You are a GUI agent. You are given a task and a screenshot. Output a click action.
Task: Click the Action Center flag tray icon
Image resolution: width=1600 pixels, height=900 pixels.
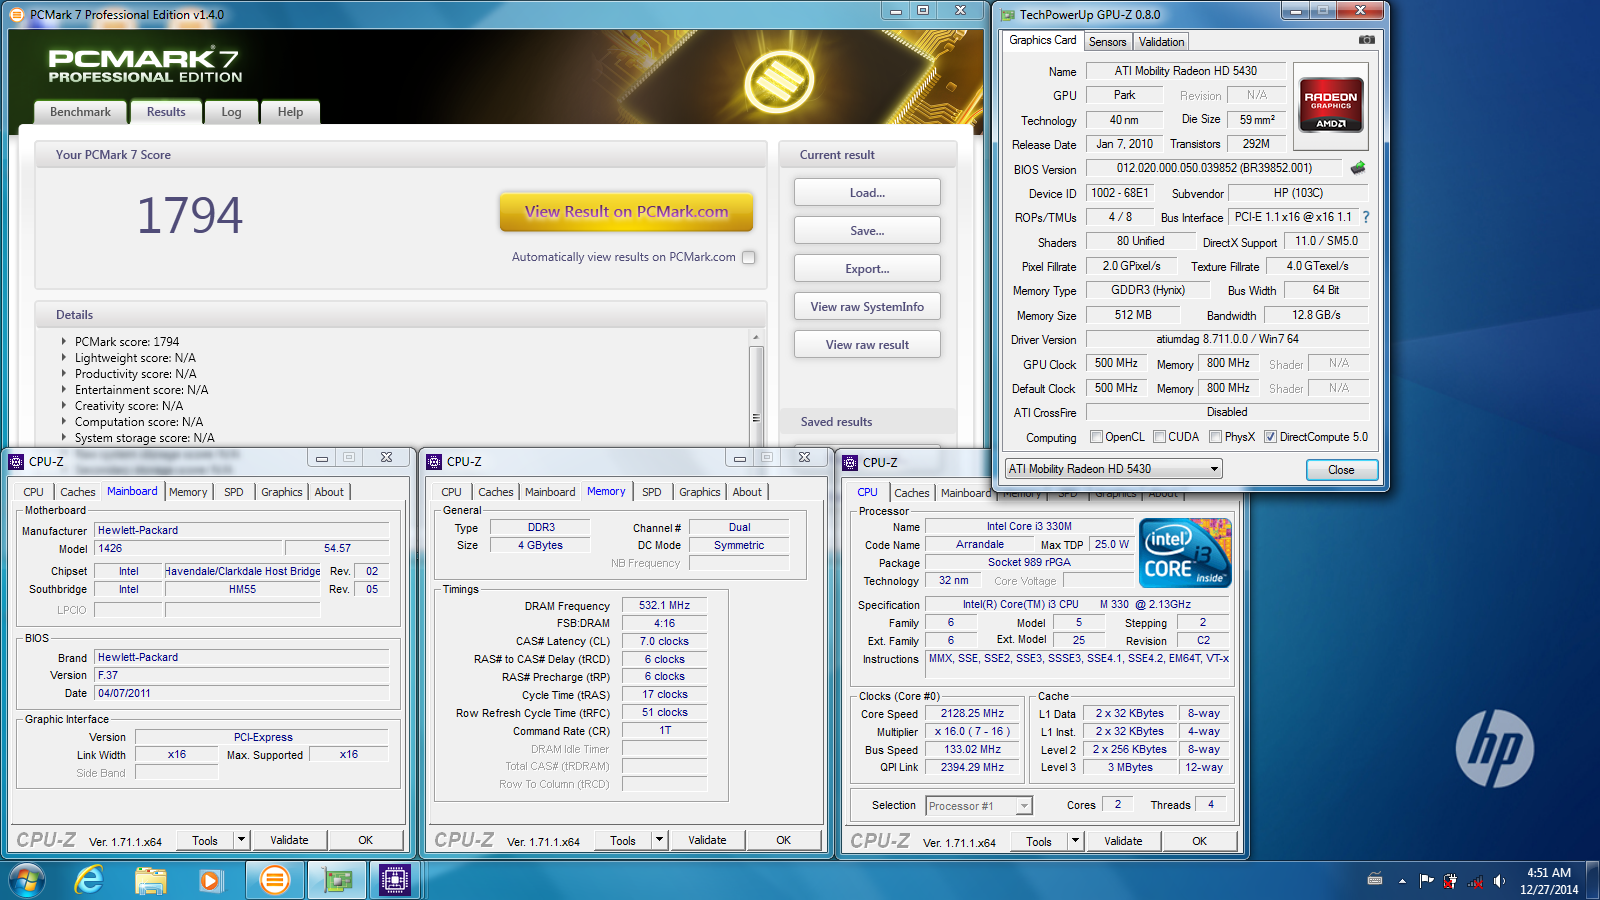(1427, 881)
